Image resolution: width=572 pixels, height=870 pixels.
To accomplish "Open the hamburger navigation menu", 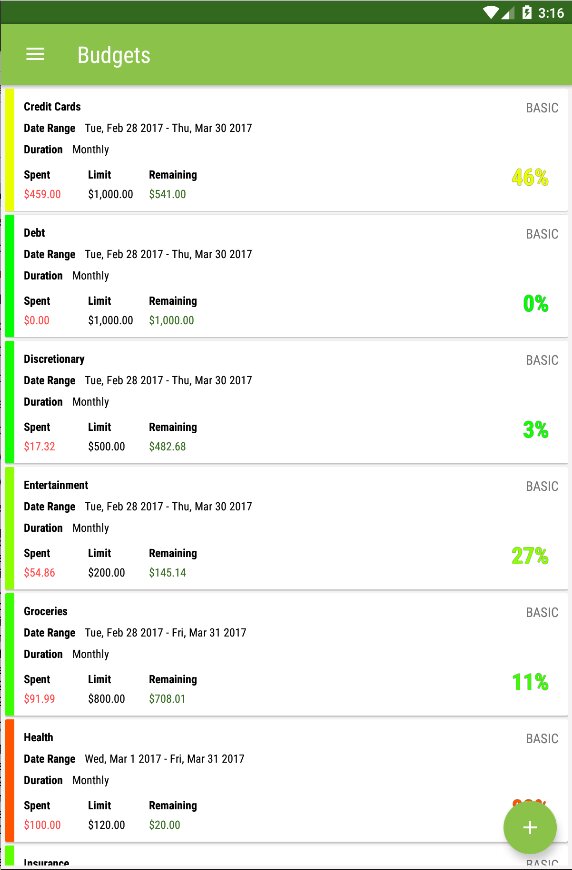I will click(x=35, y=54).
